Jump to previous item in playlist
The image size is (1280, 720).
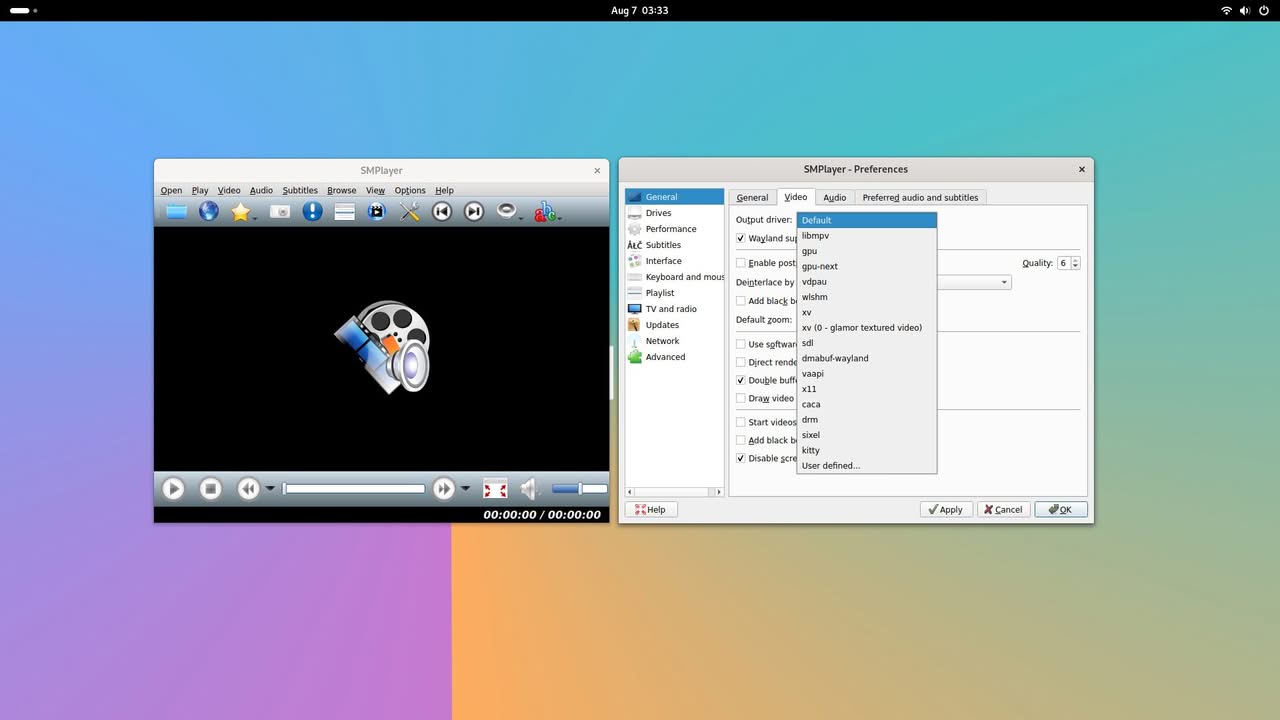coord(442,211)
